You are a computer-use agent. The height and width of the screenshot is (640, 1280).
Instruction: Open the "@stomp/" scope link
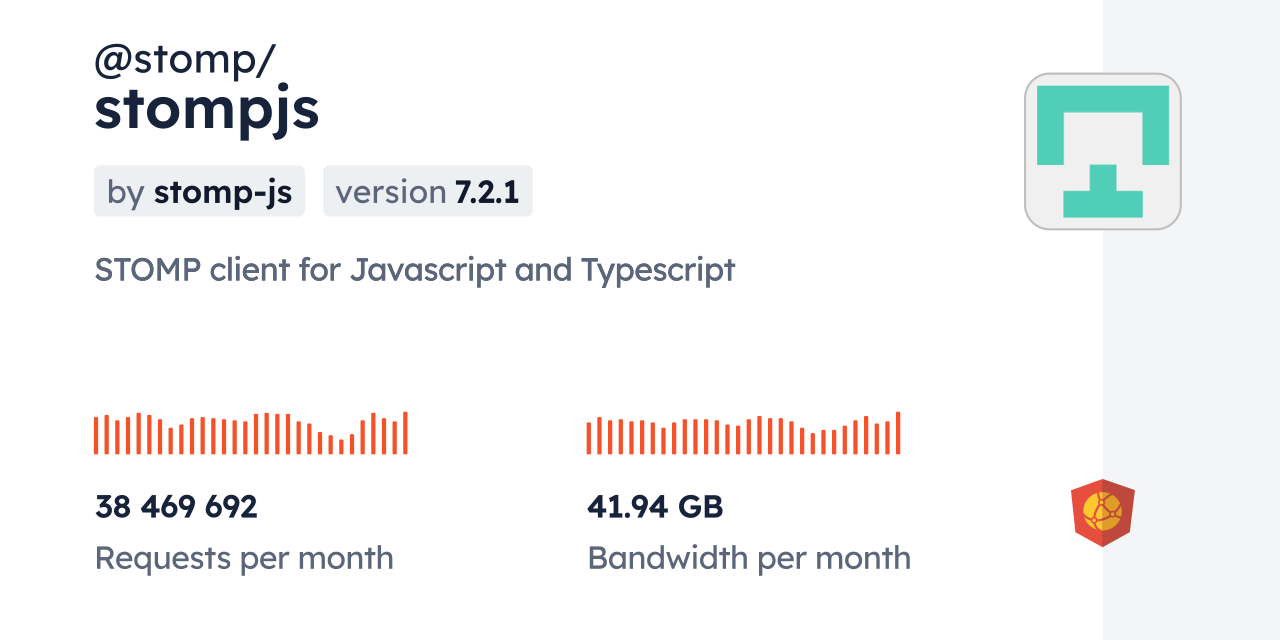(x=184, y=61)
